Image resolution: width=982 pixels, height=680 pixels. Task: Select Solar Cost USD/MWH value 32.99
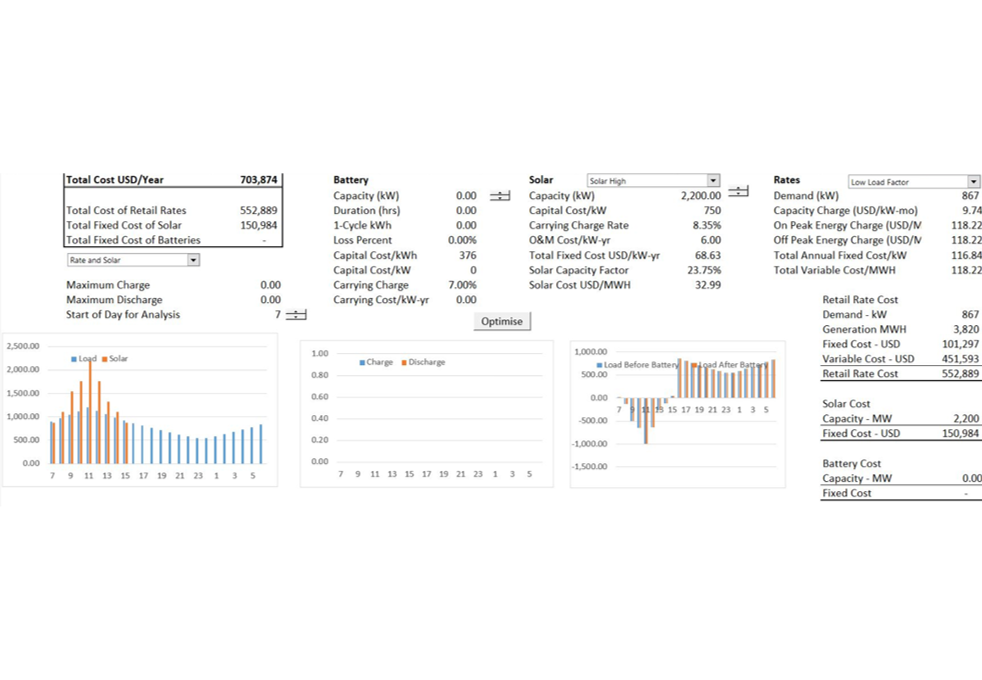coord(708,285)
